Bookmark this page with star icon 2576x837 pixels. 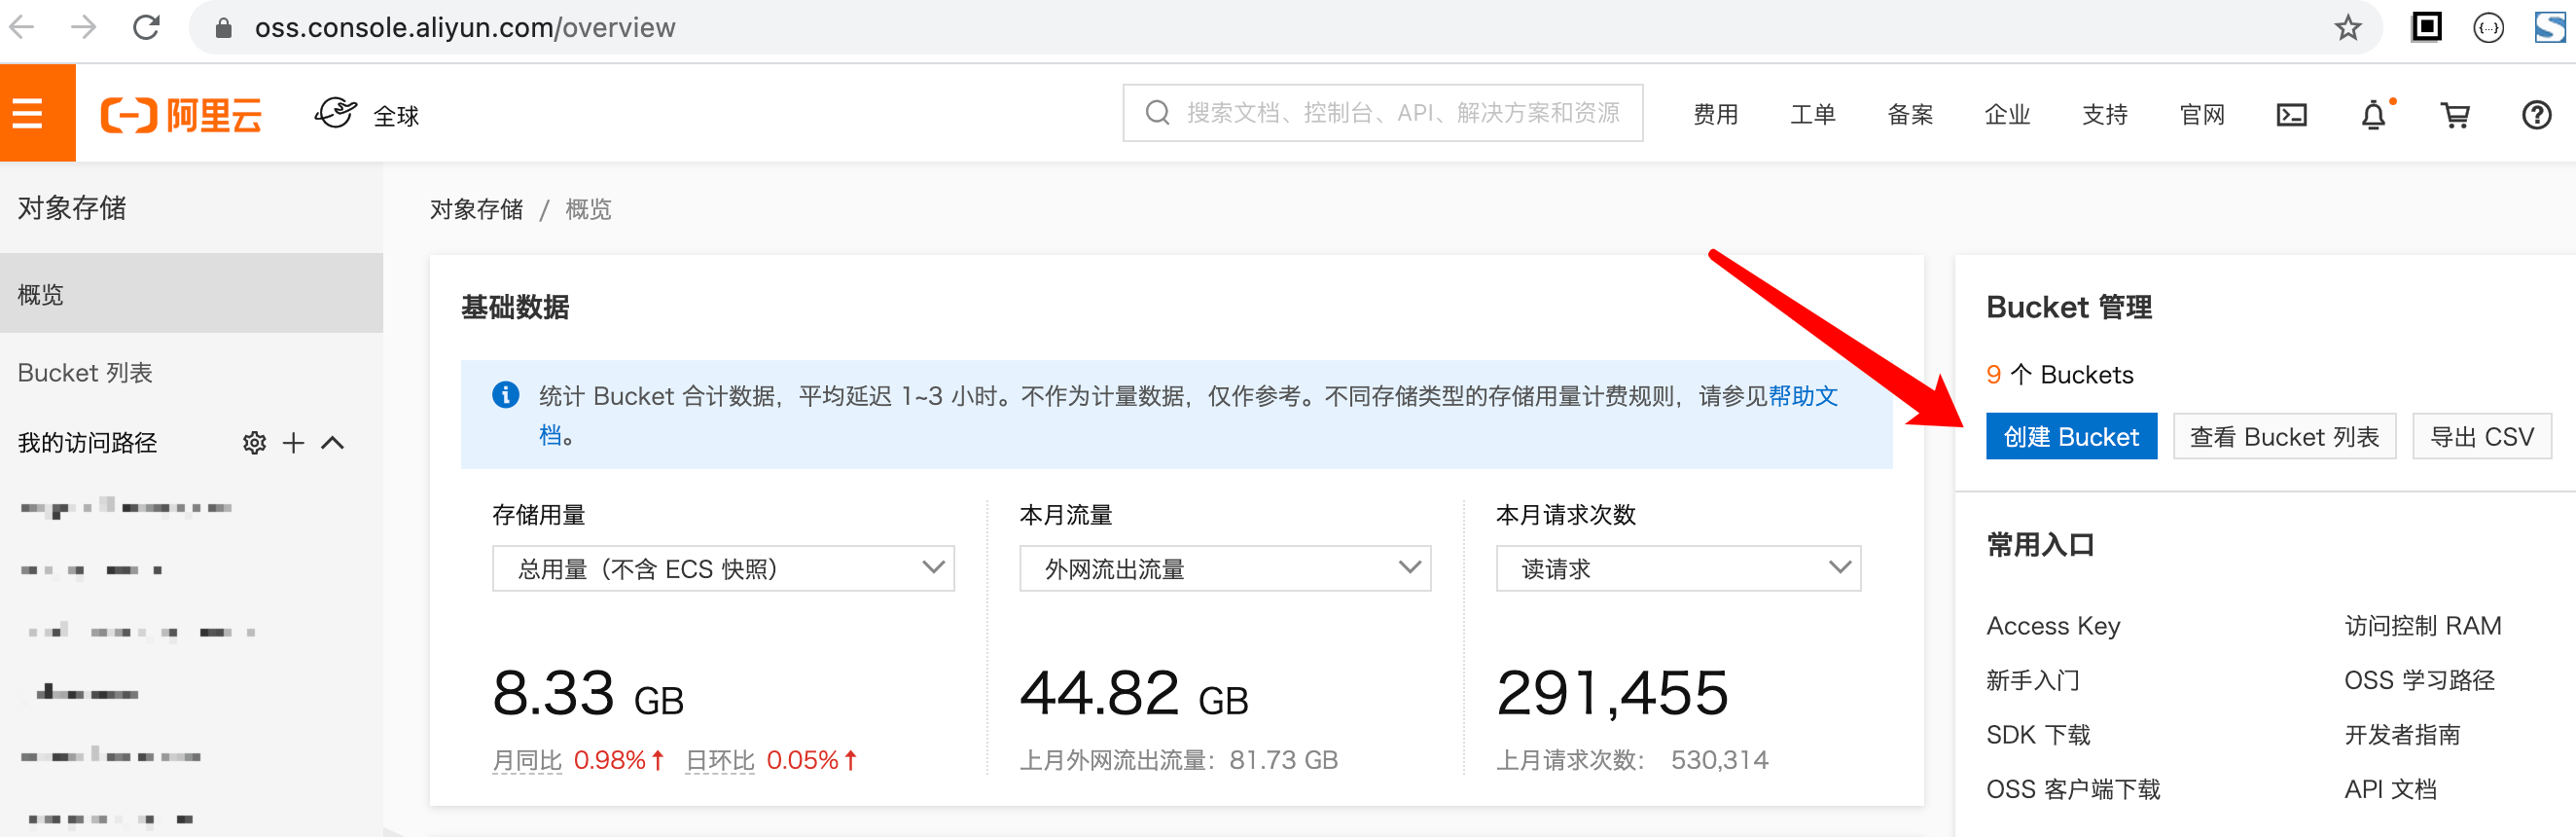coord(2347,27)
